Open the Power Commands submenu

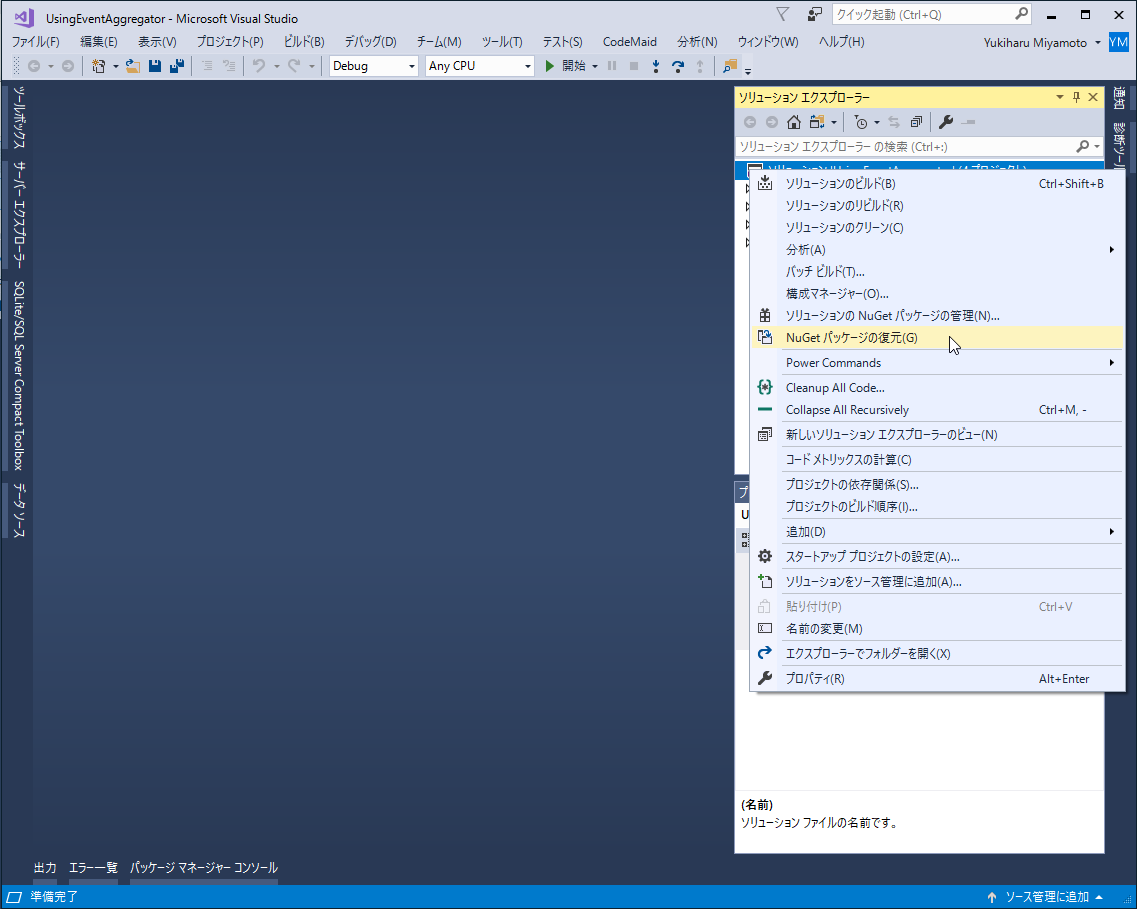(x=937, y=362)
